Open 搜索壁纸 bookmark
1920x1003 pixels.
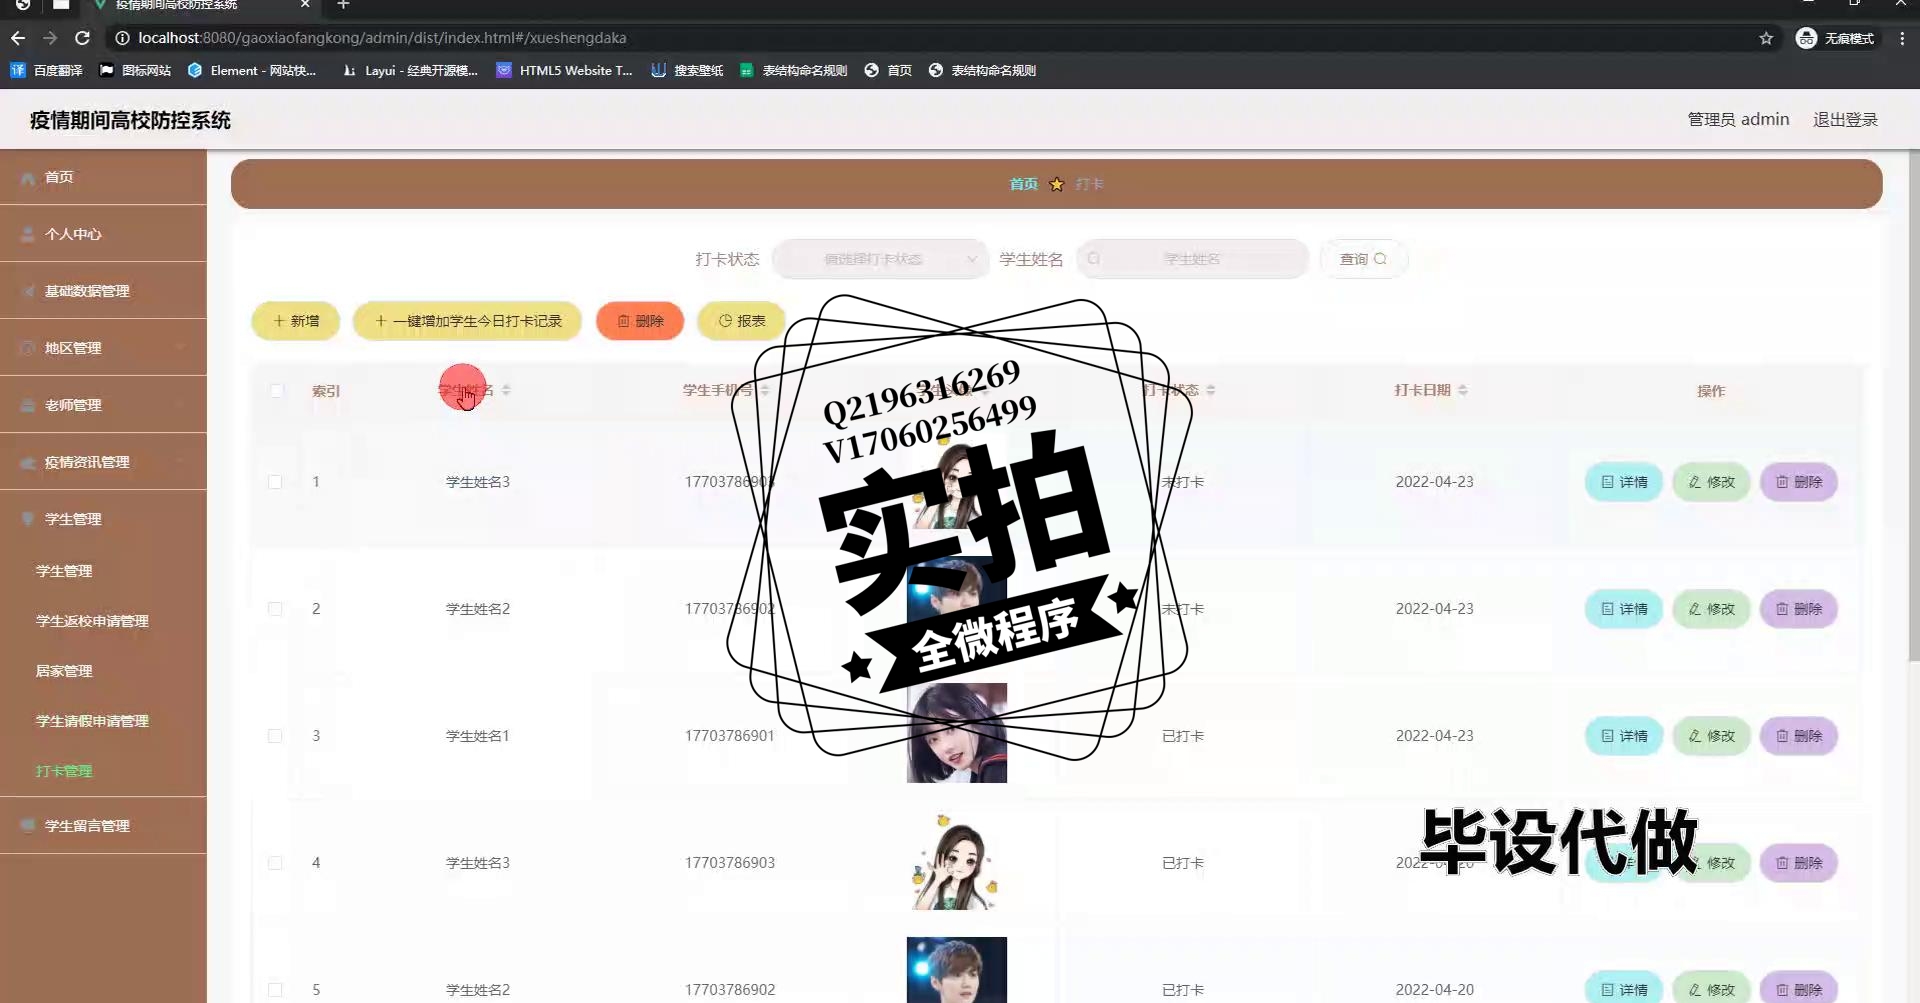[x=687, y=70]
